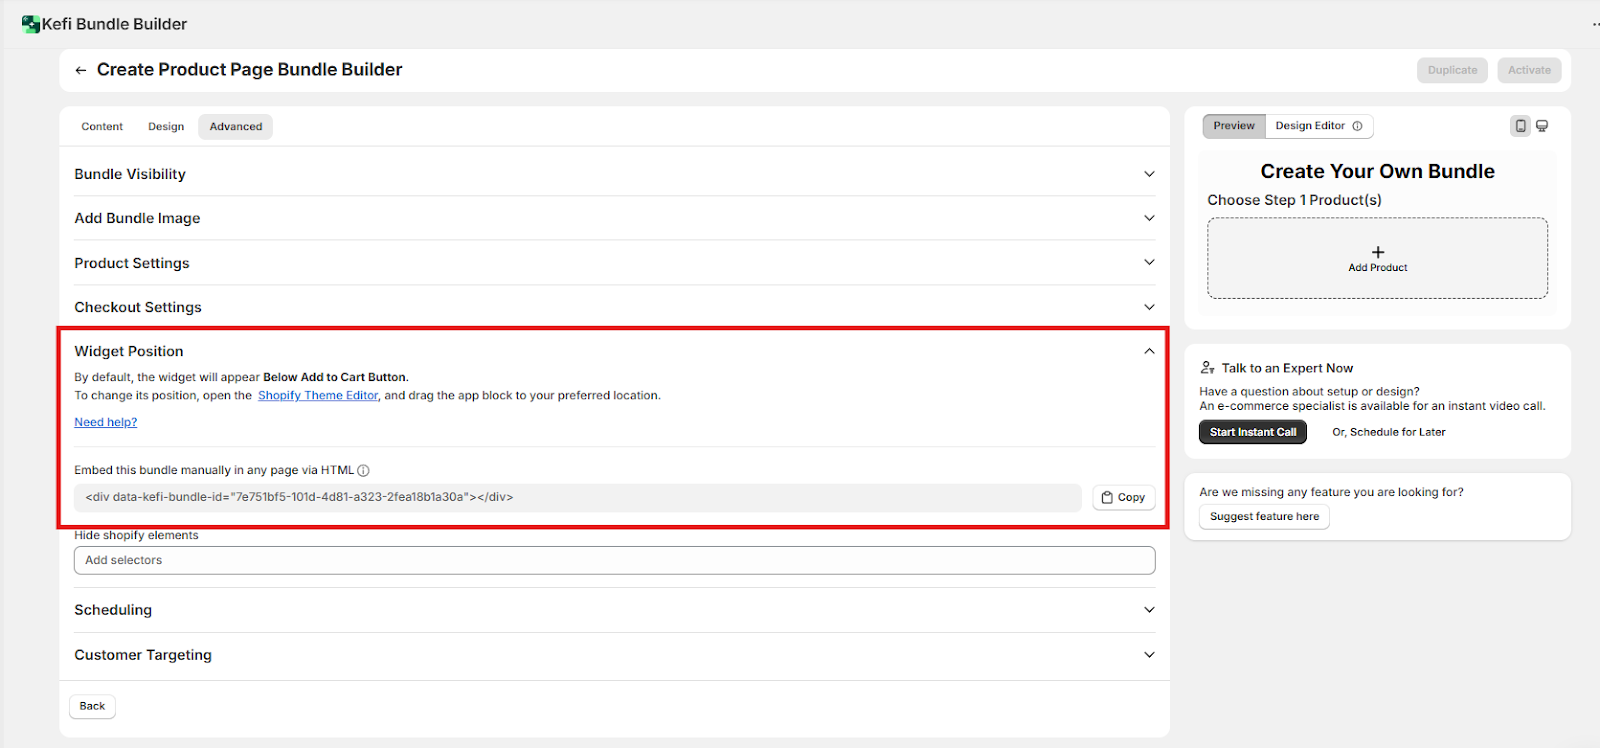Open the Shopify Theme Editor link
1600x748 pixels.
(x=318, y=396)
